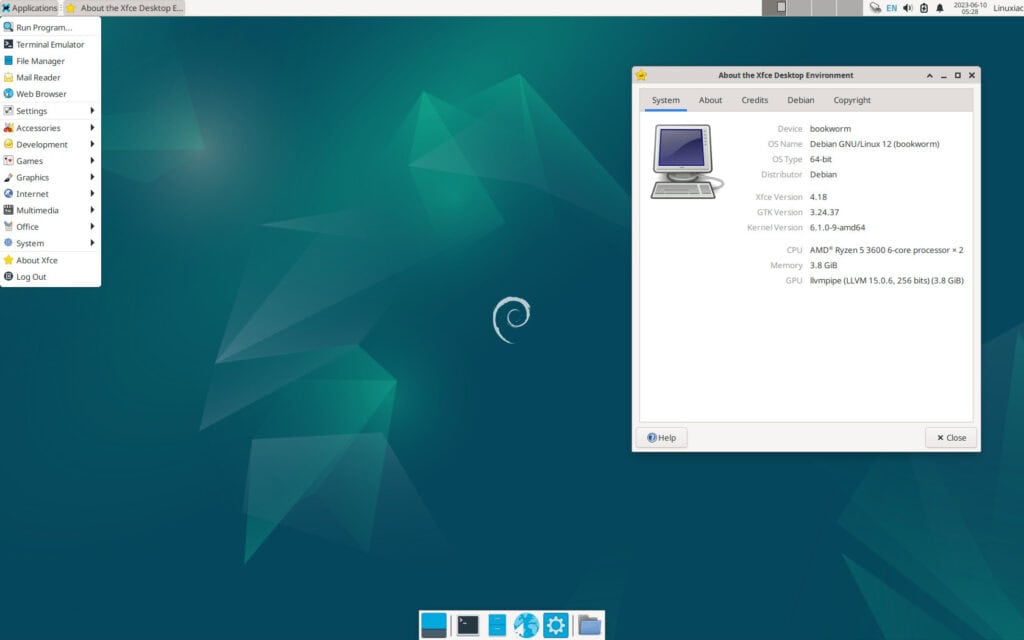Open the folder launcher at dock's right end
1024x640 pixels.
click(x=587, y=623)
